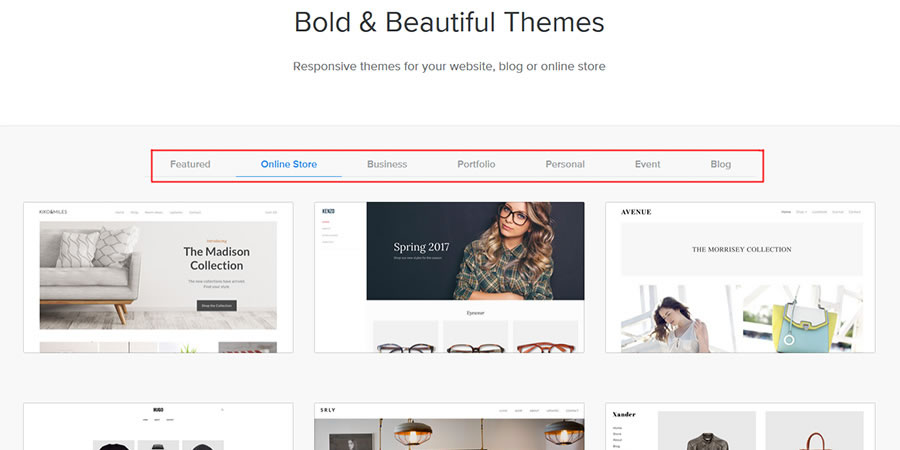Pick the Xander theme thumbnail
Image resolution: width=900 pixels, height=450 pixels.
(x=740, y=427)
